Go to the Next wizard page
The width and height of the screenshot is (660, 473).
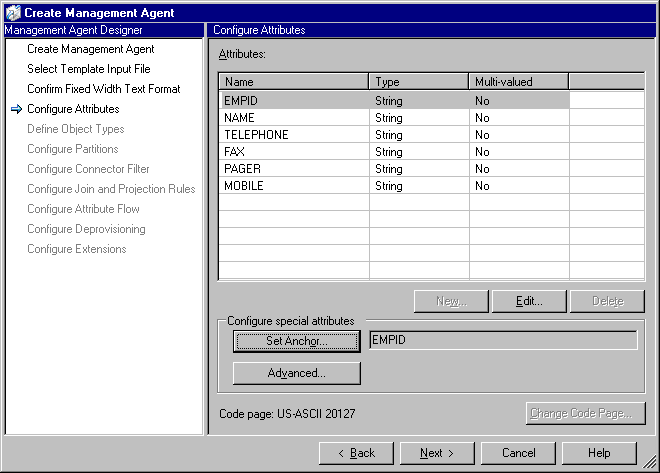coord(437,453)
